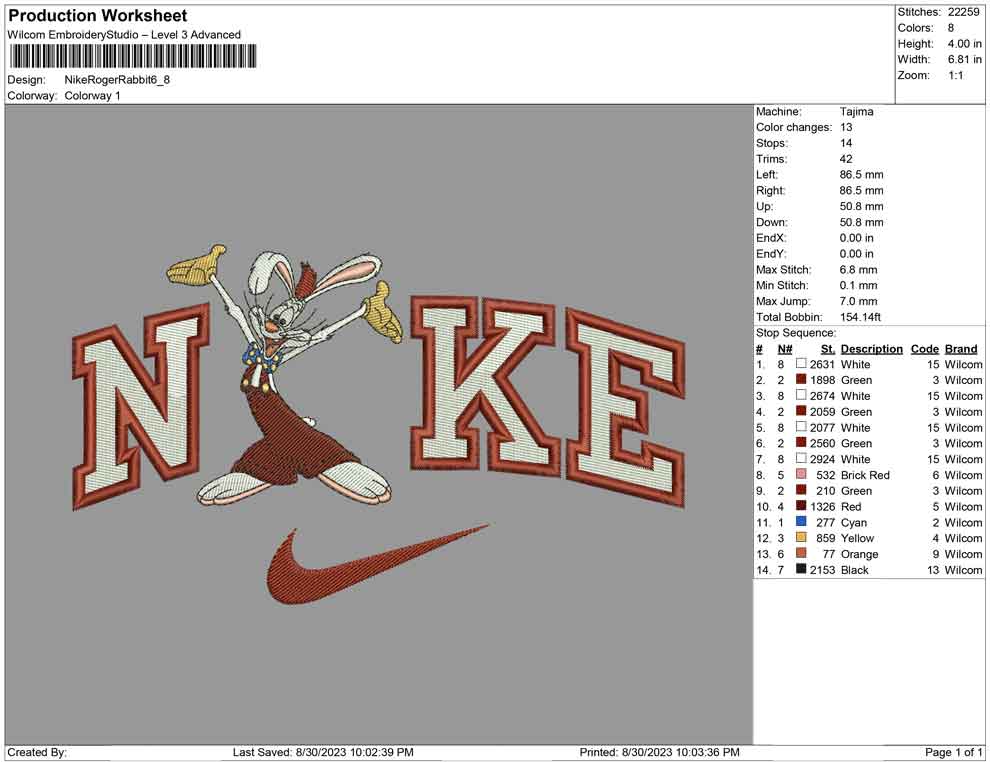Click the Orange swatch in row 13
The width and height of the screenshot is (990, 762).
click(x=801, y=553)
